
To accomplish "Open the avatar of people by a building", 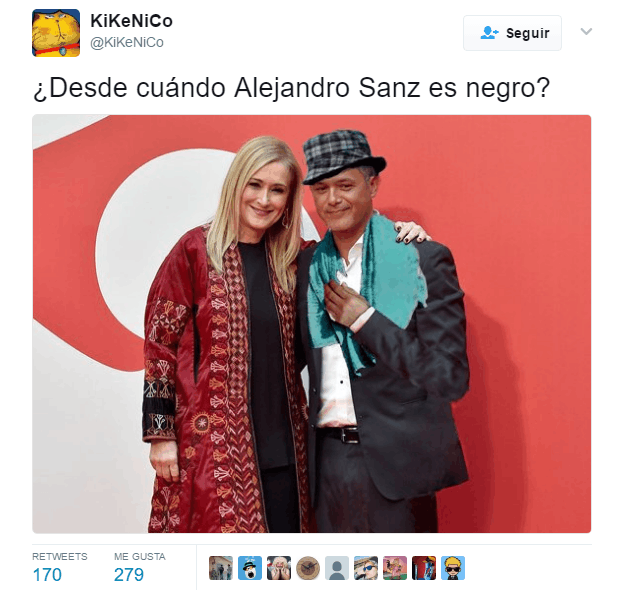I will point(221,568).
